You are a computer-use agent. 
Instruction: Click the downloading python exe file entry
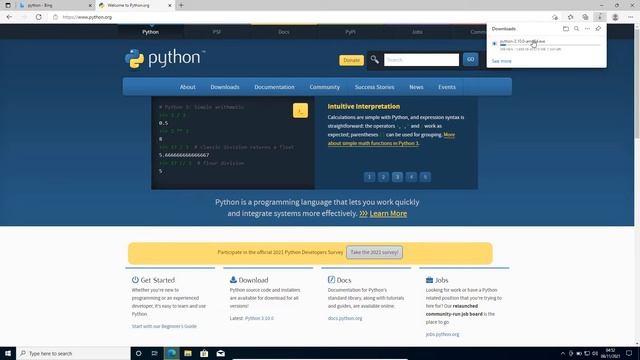coord(522,41)
